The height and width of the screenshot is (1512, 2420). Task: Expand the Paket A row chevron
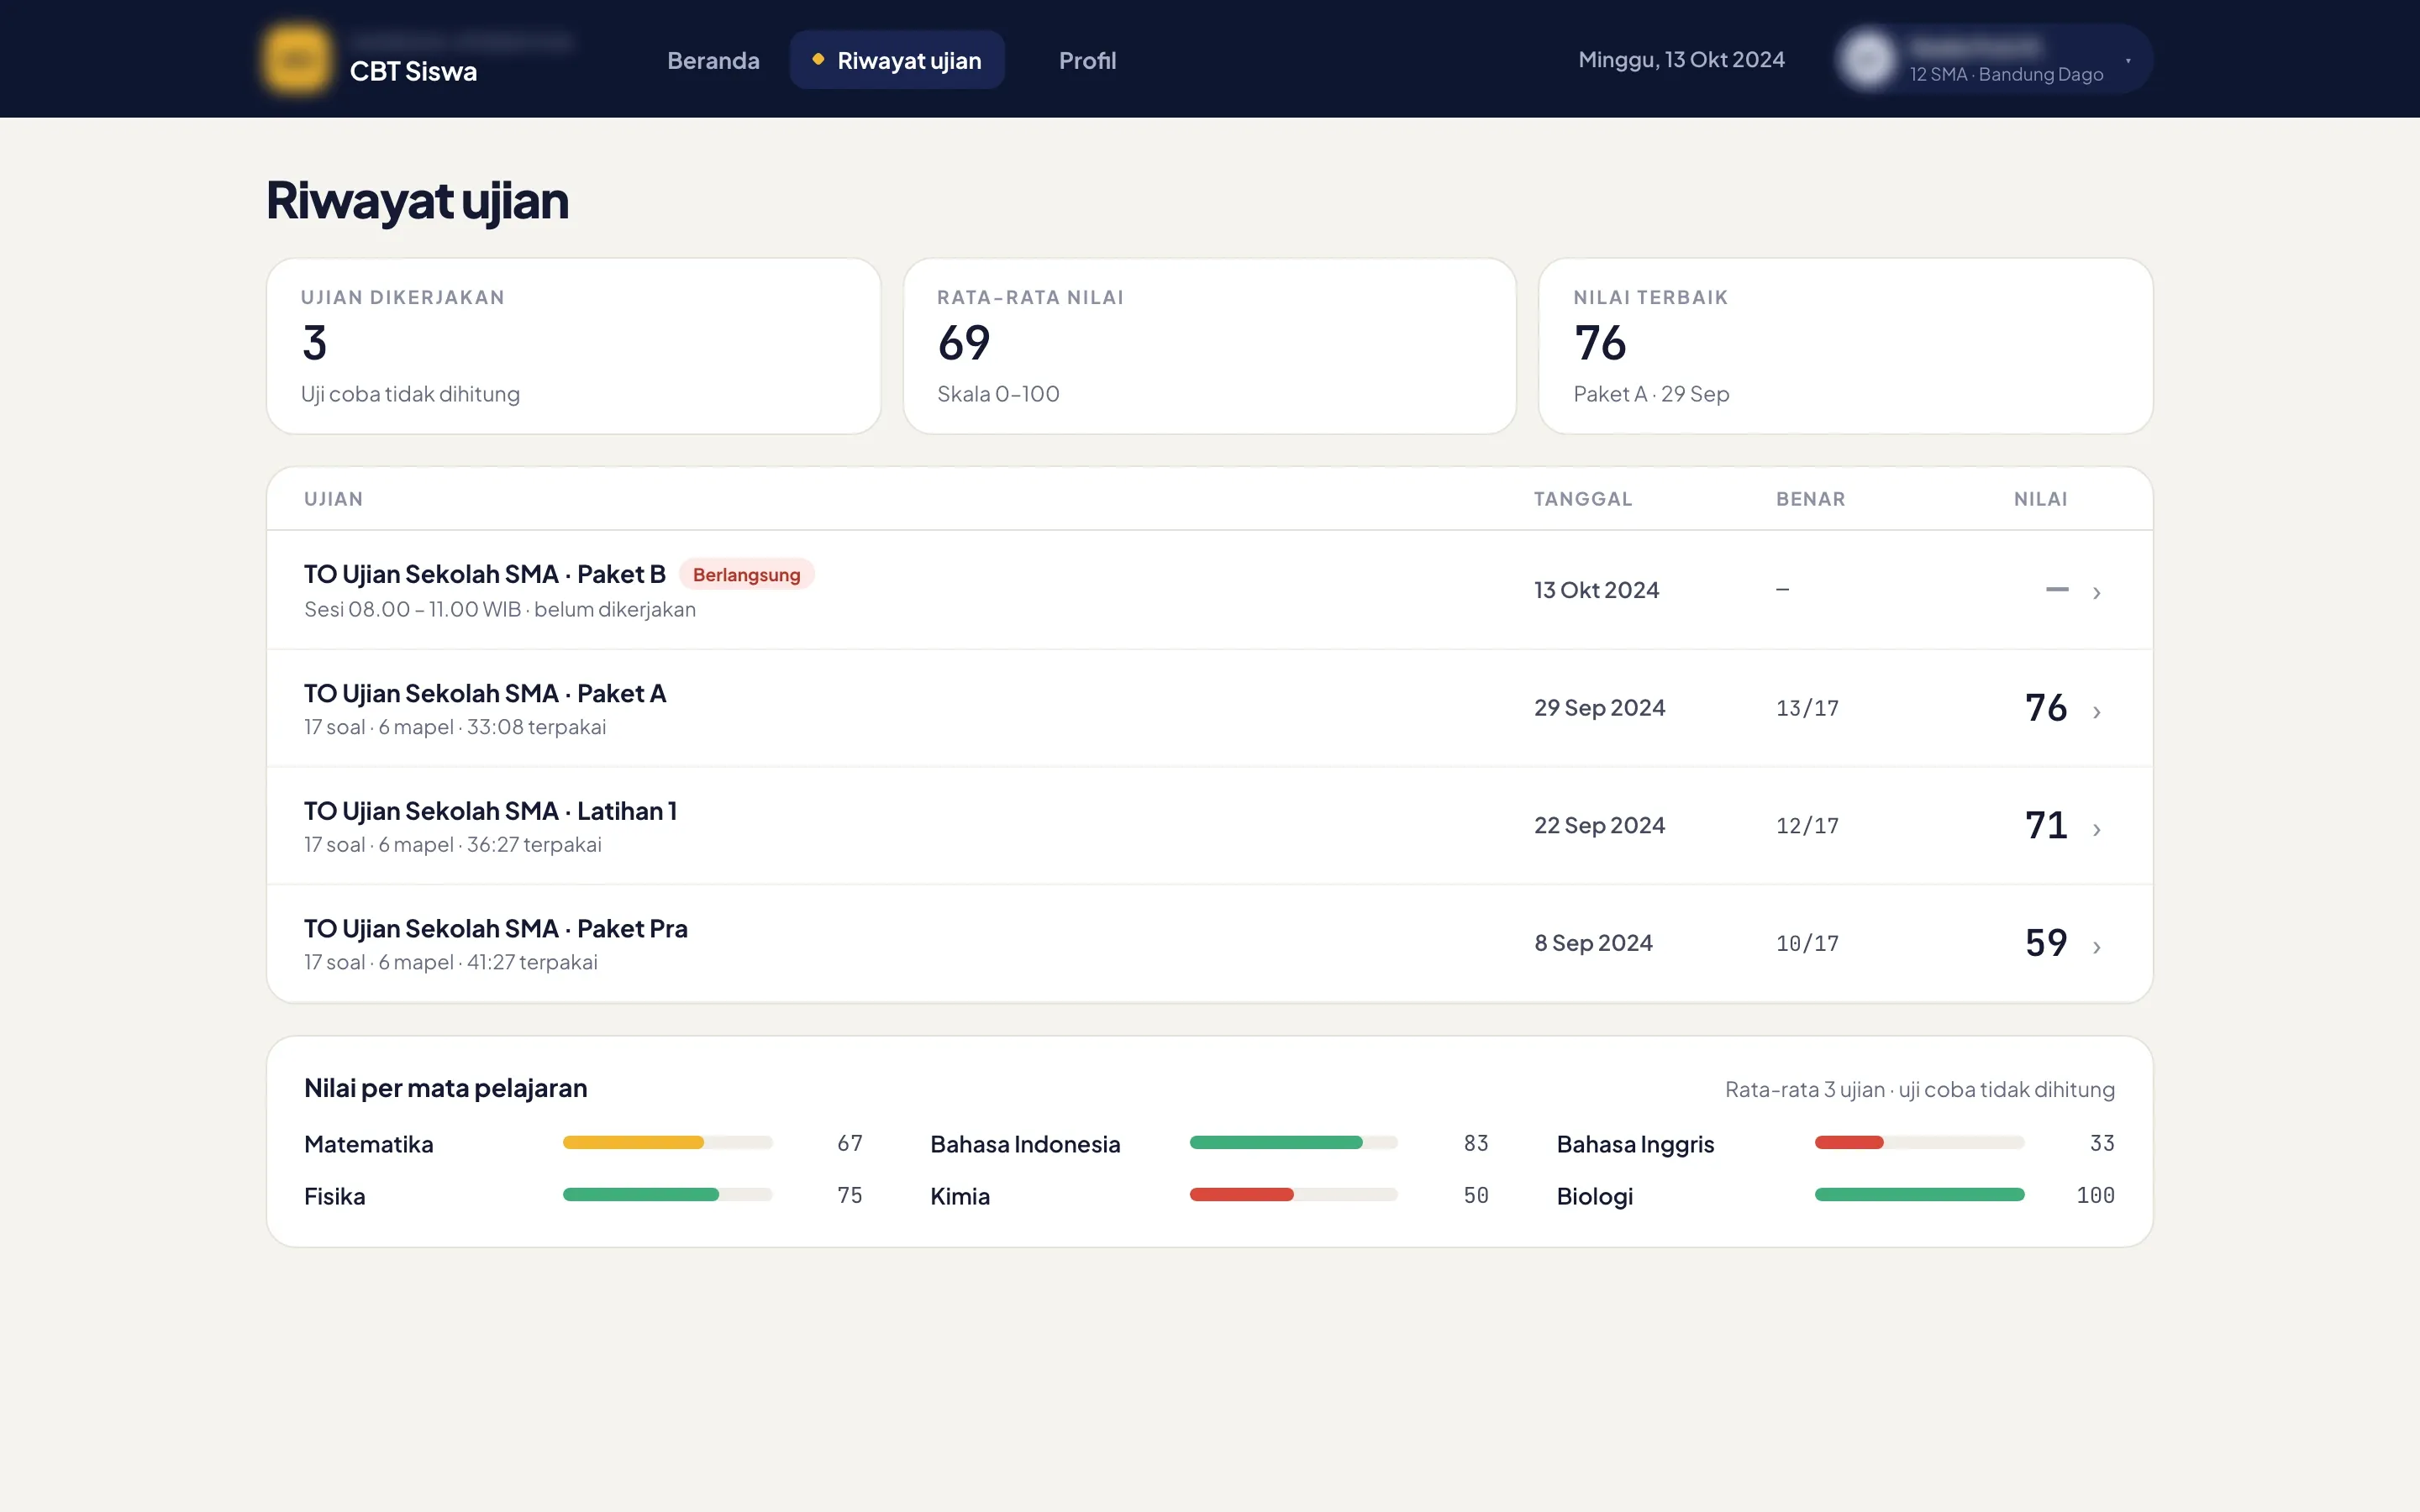coord(2097,712)
